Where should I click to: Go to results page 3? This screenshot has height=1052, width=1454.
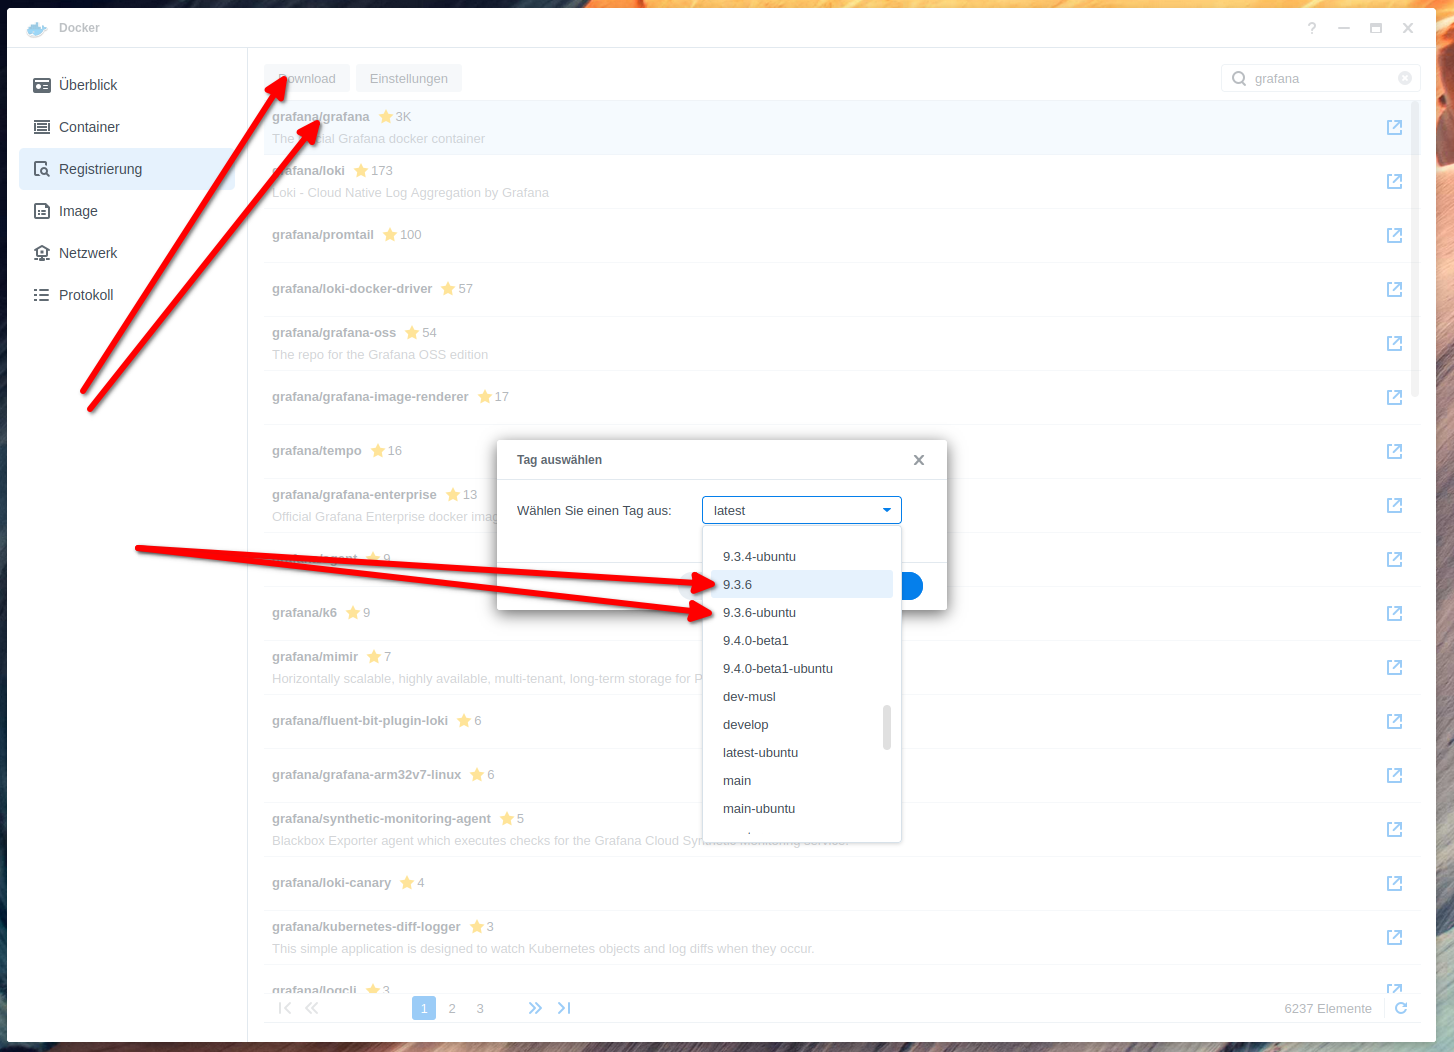480,1008
